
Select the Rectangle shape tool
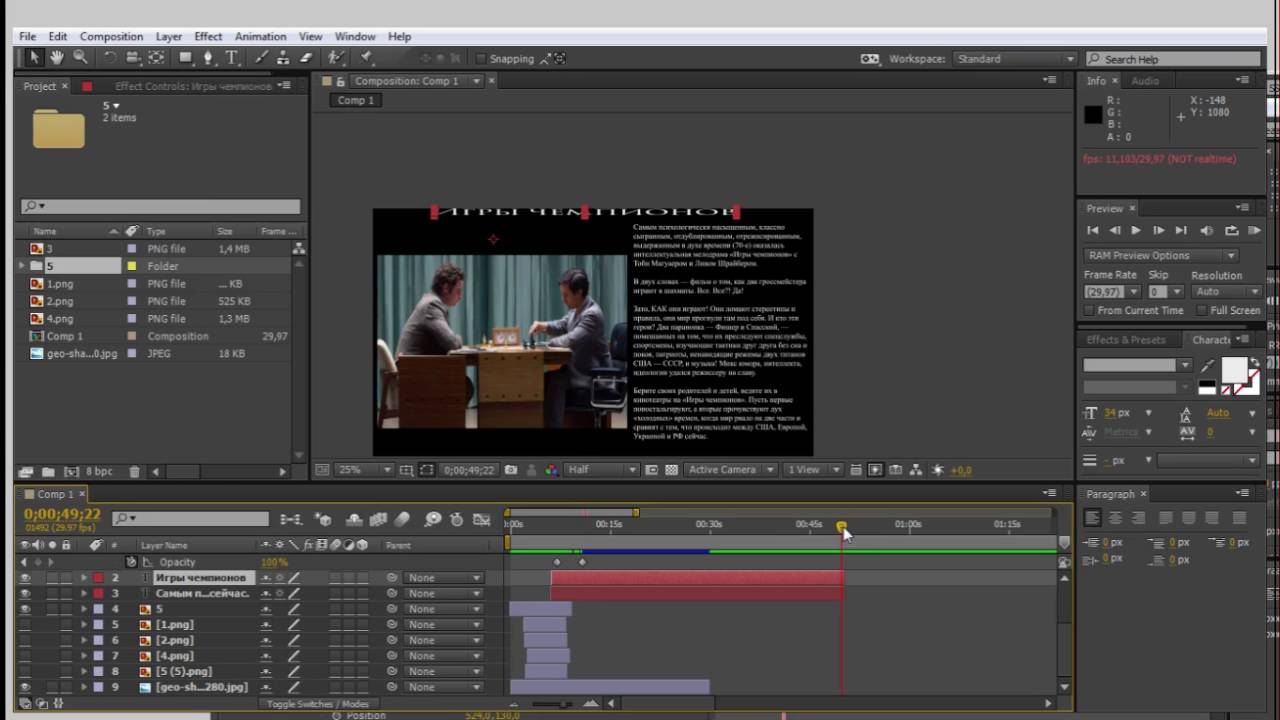click(x=186, y=58)
